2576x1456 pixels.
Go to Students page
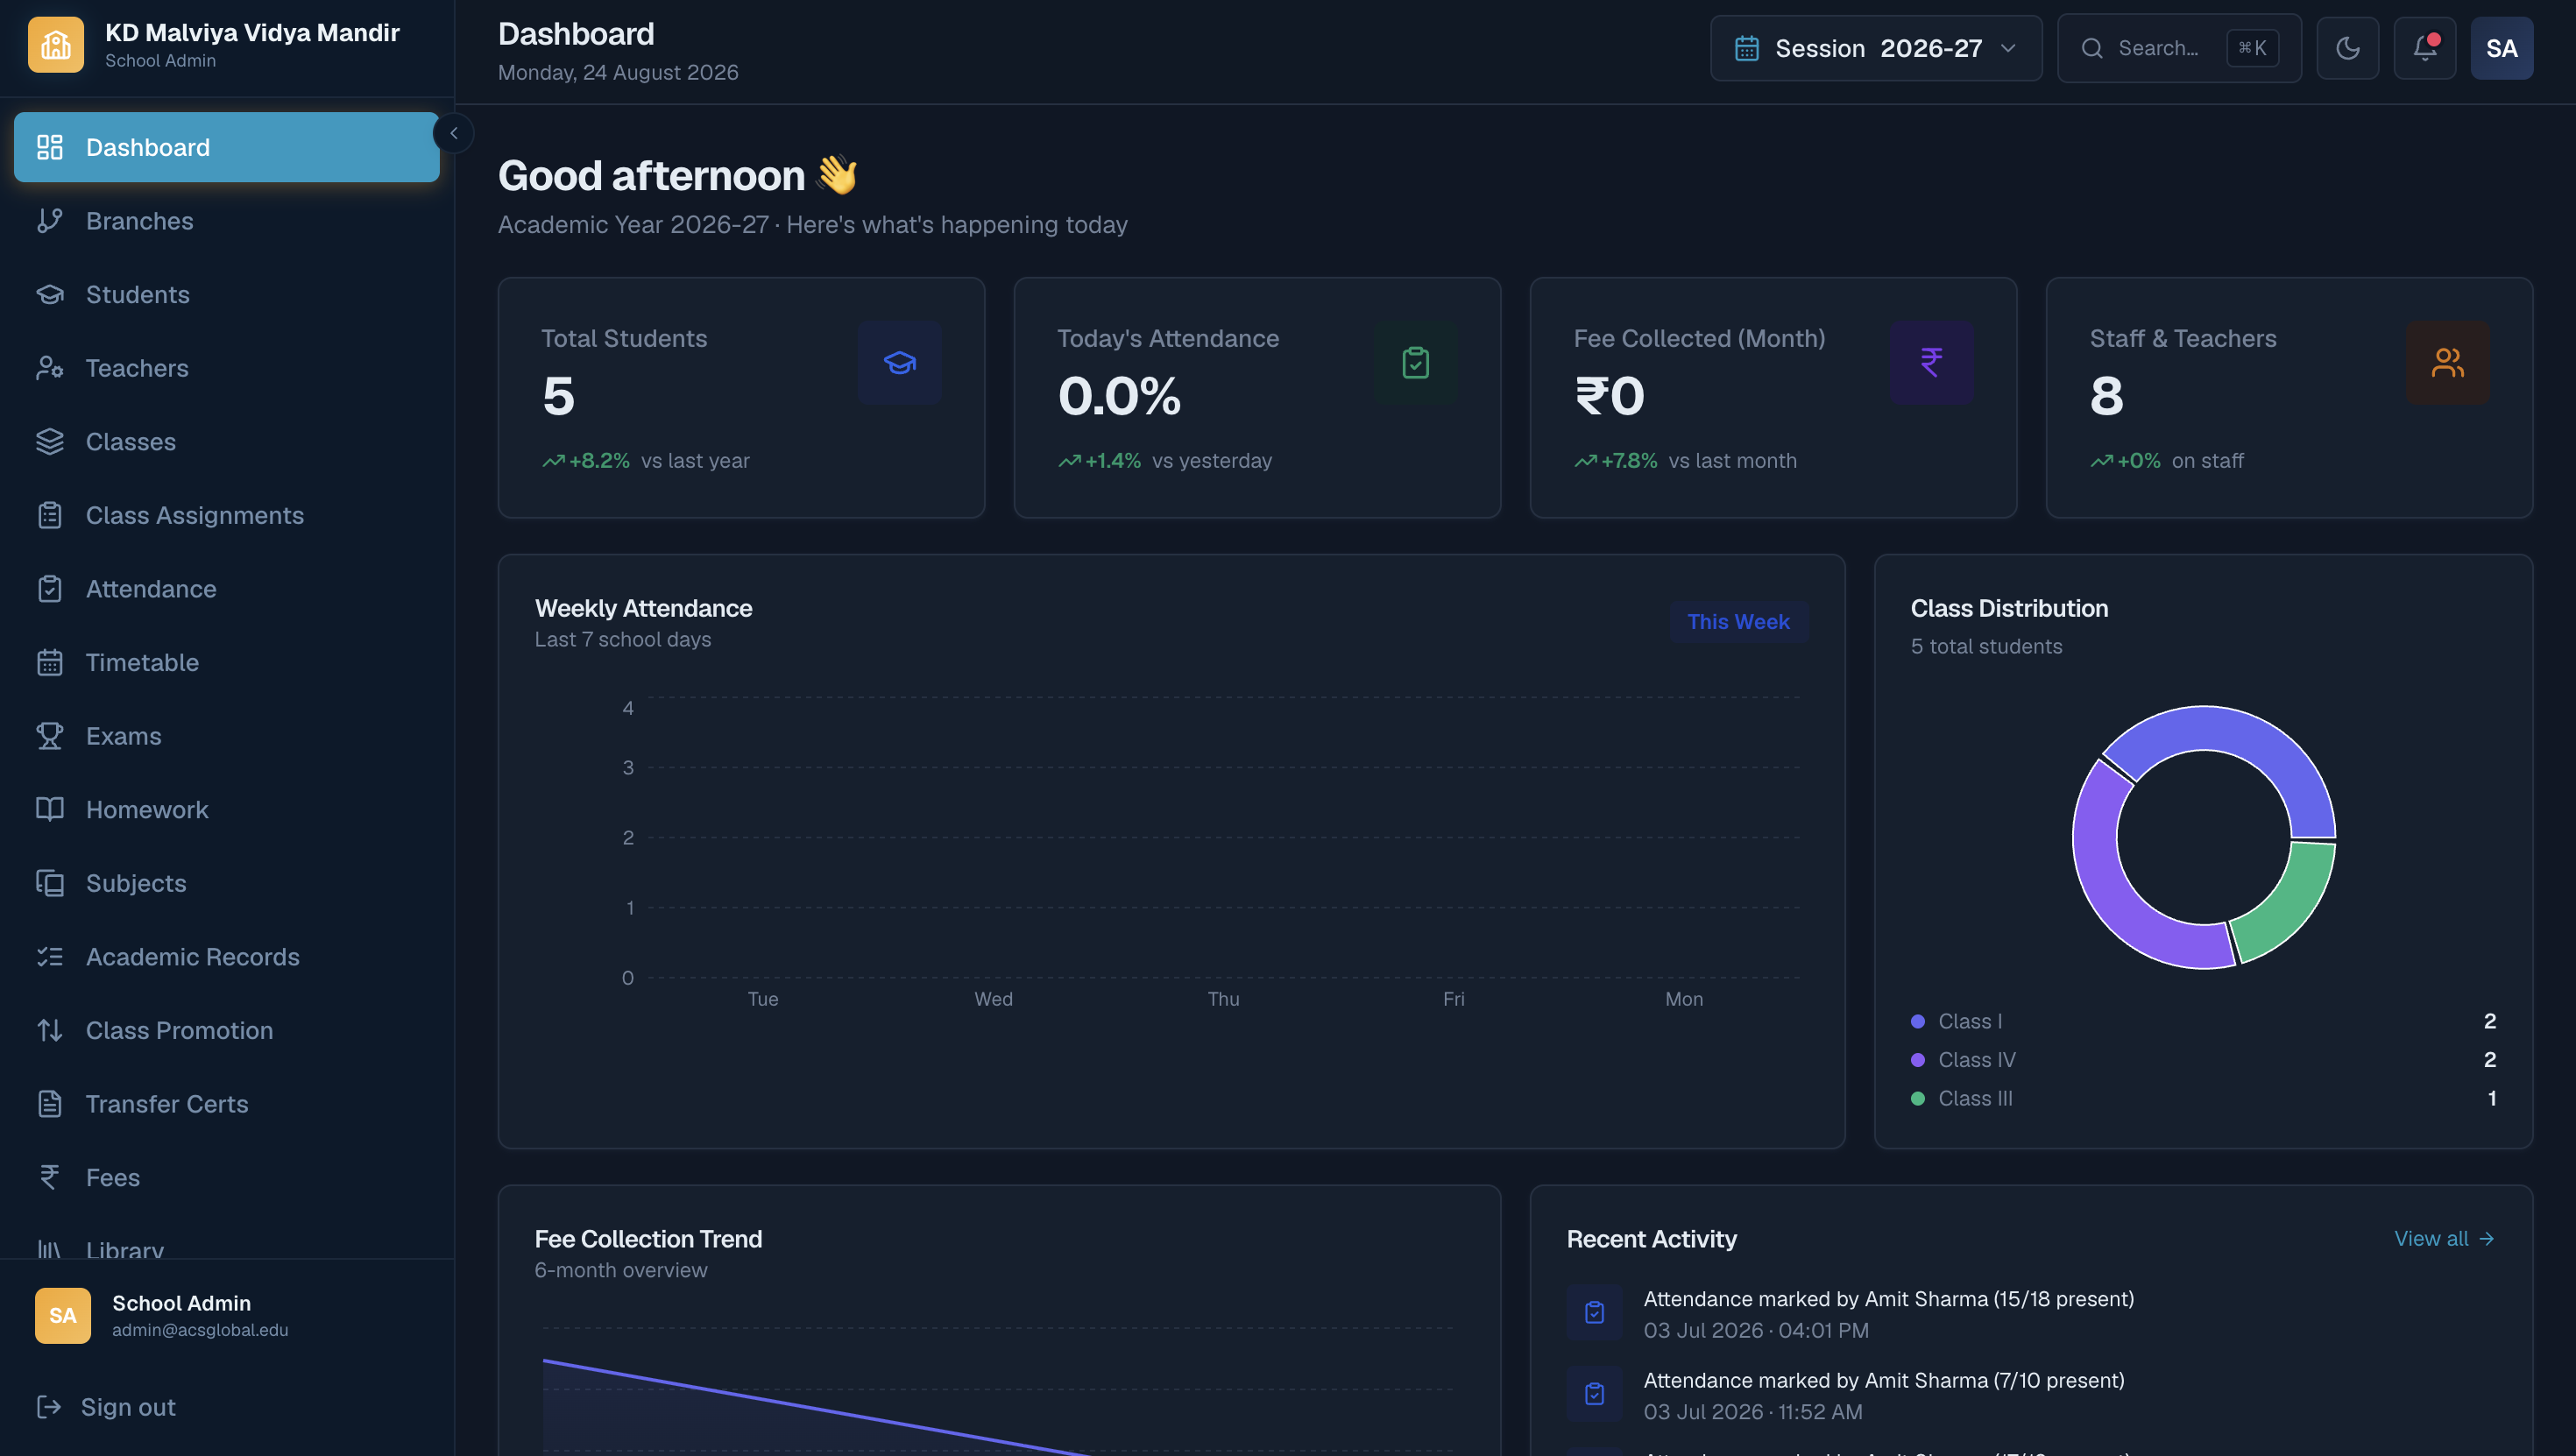pos(227,294)
